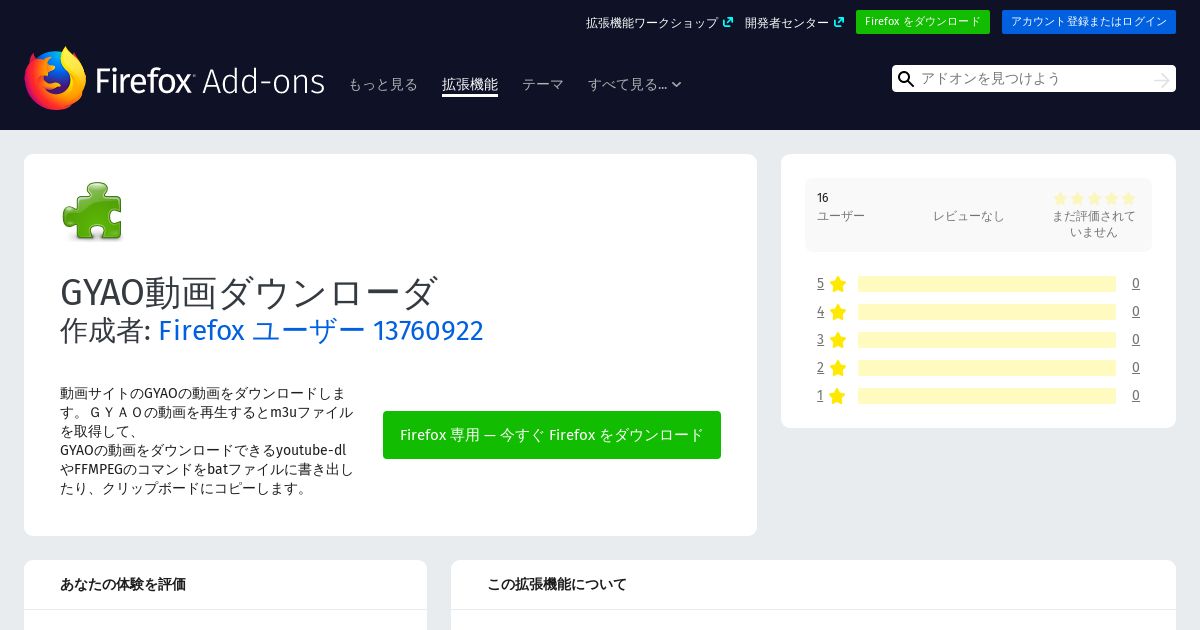Click the Firefox をダウンロード header button
Viewport: 1200px width, 630px height.
tap(923, 22)
